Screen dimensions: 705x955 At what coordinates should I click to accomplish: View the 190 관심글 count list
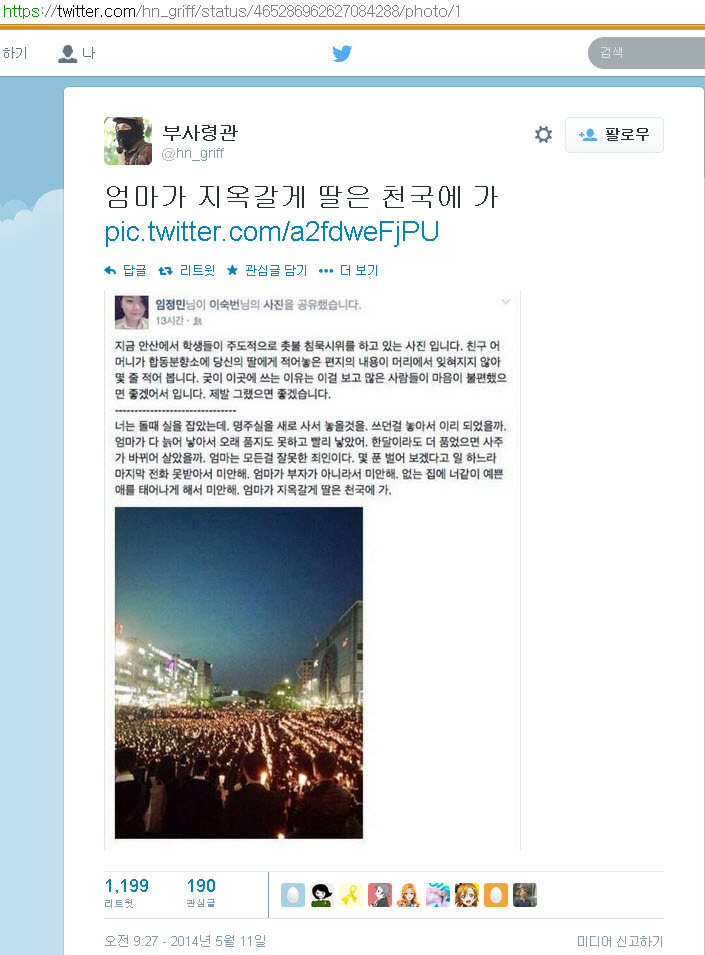(201, 893)
